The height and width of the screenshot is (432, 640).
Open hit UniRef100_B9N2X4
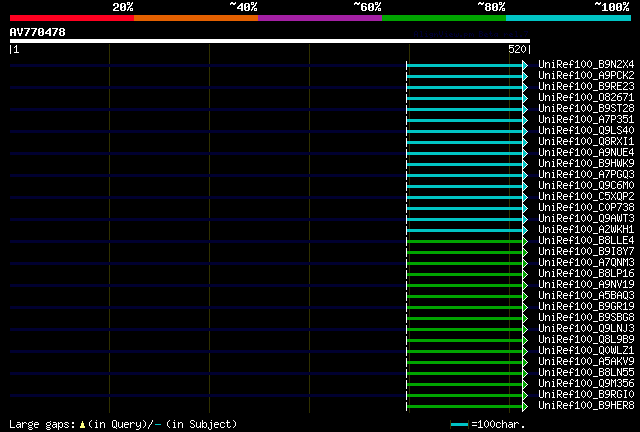click(586, 64)
